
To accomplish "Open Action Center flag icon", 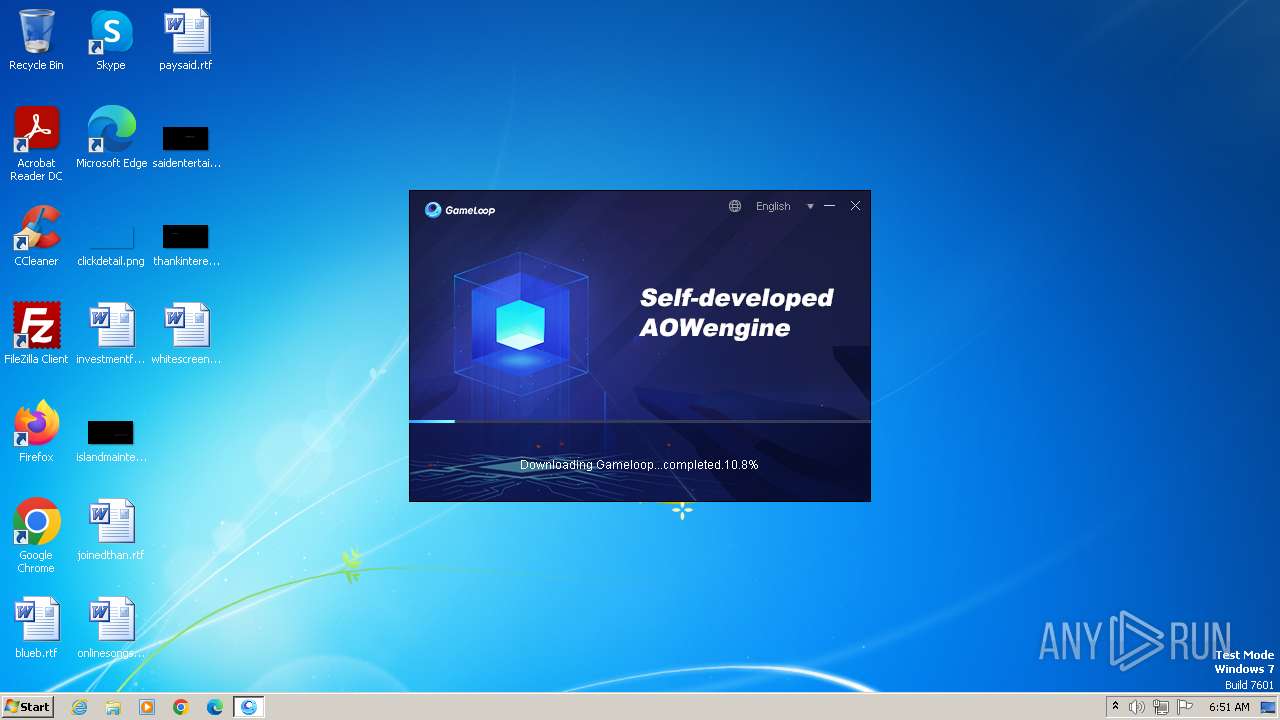I will [1185, 707].
